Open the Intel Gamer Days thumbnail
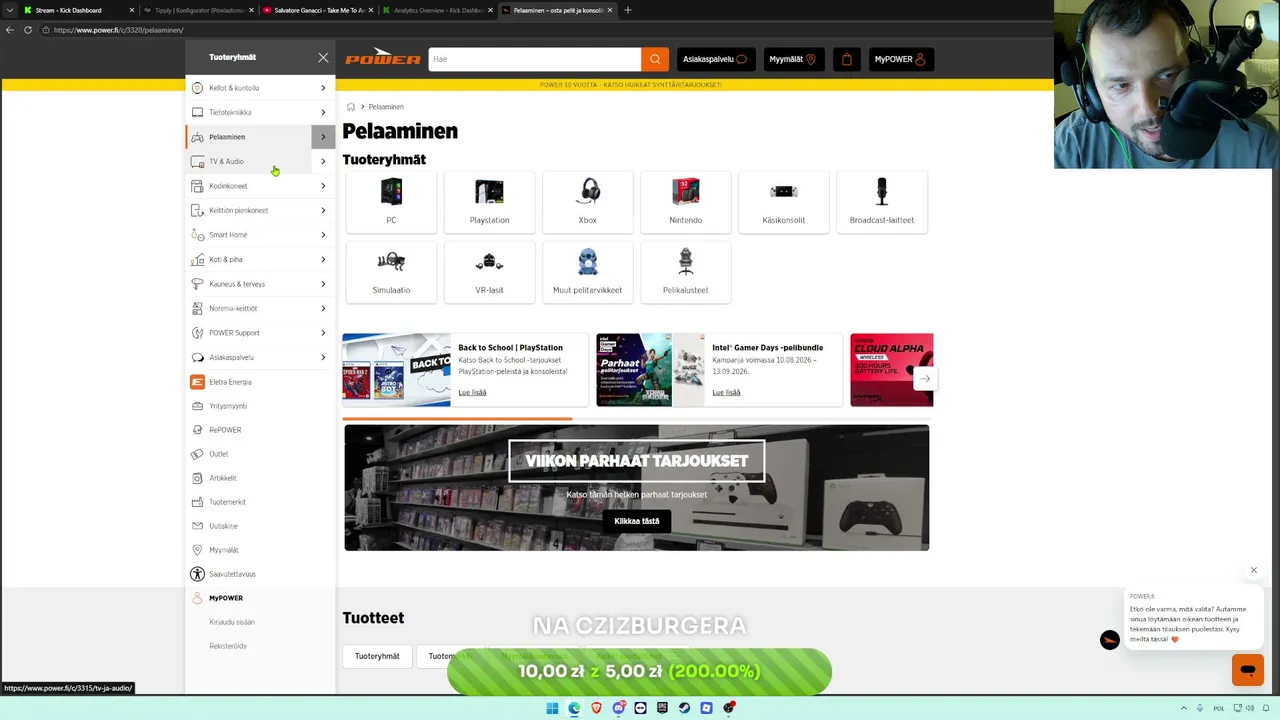1280x720 pixels. [650, 370]
